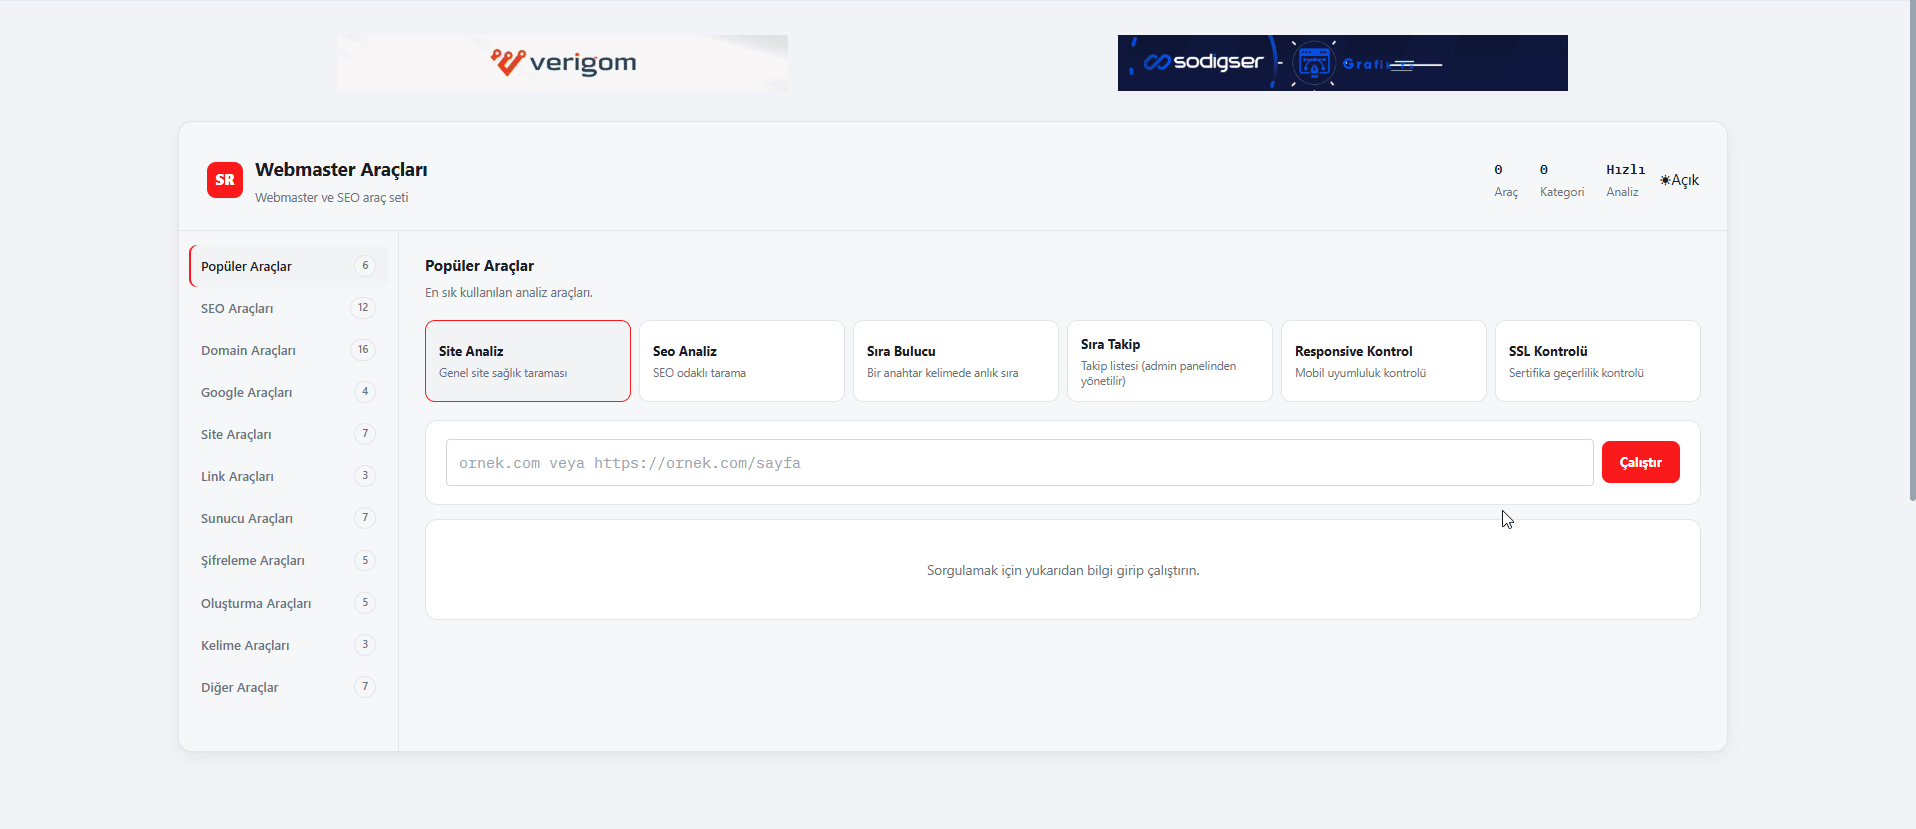
Task: Select Popüler Araçlar in the sidebar
Action: [x=288, y=266]
